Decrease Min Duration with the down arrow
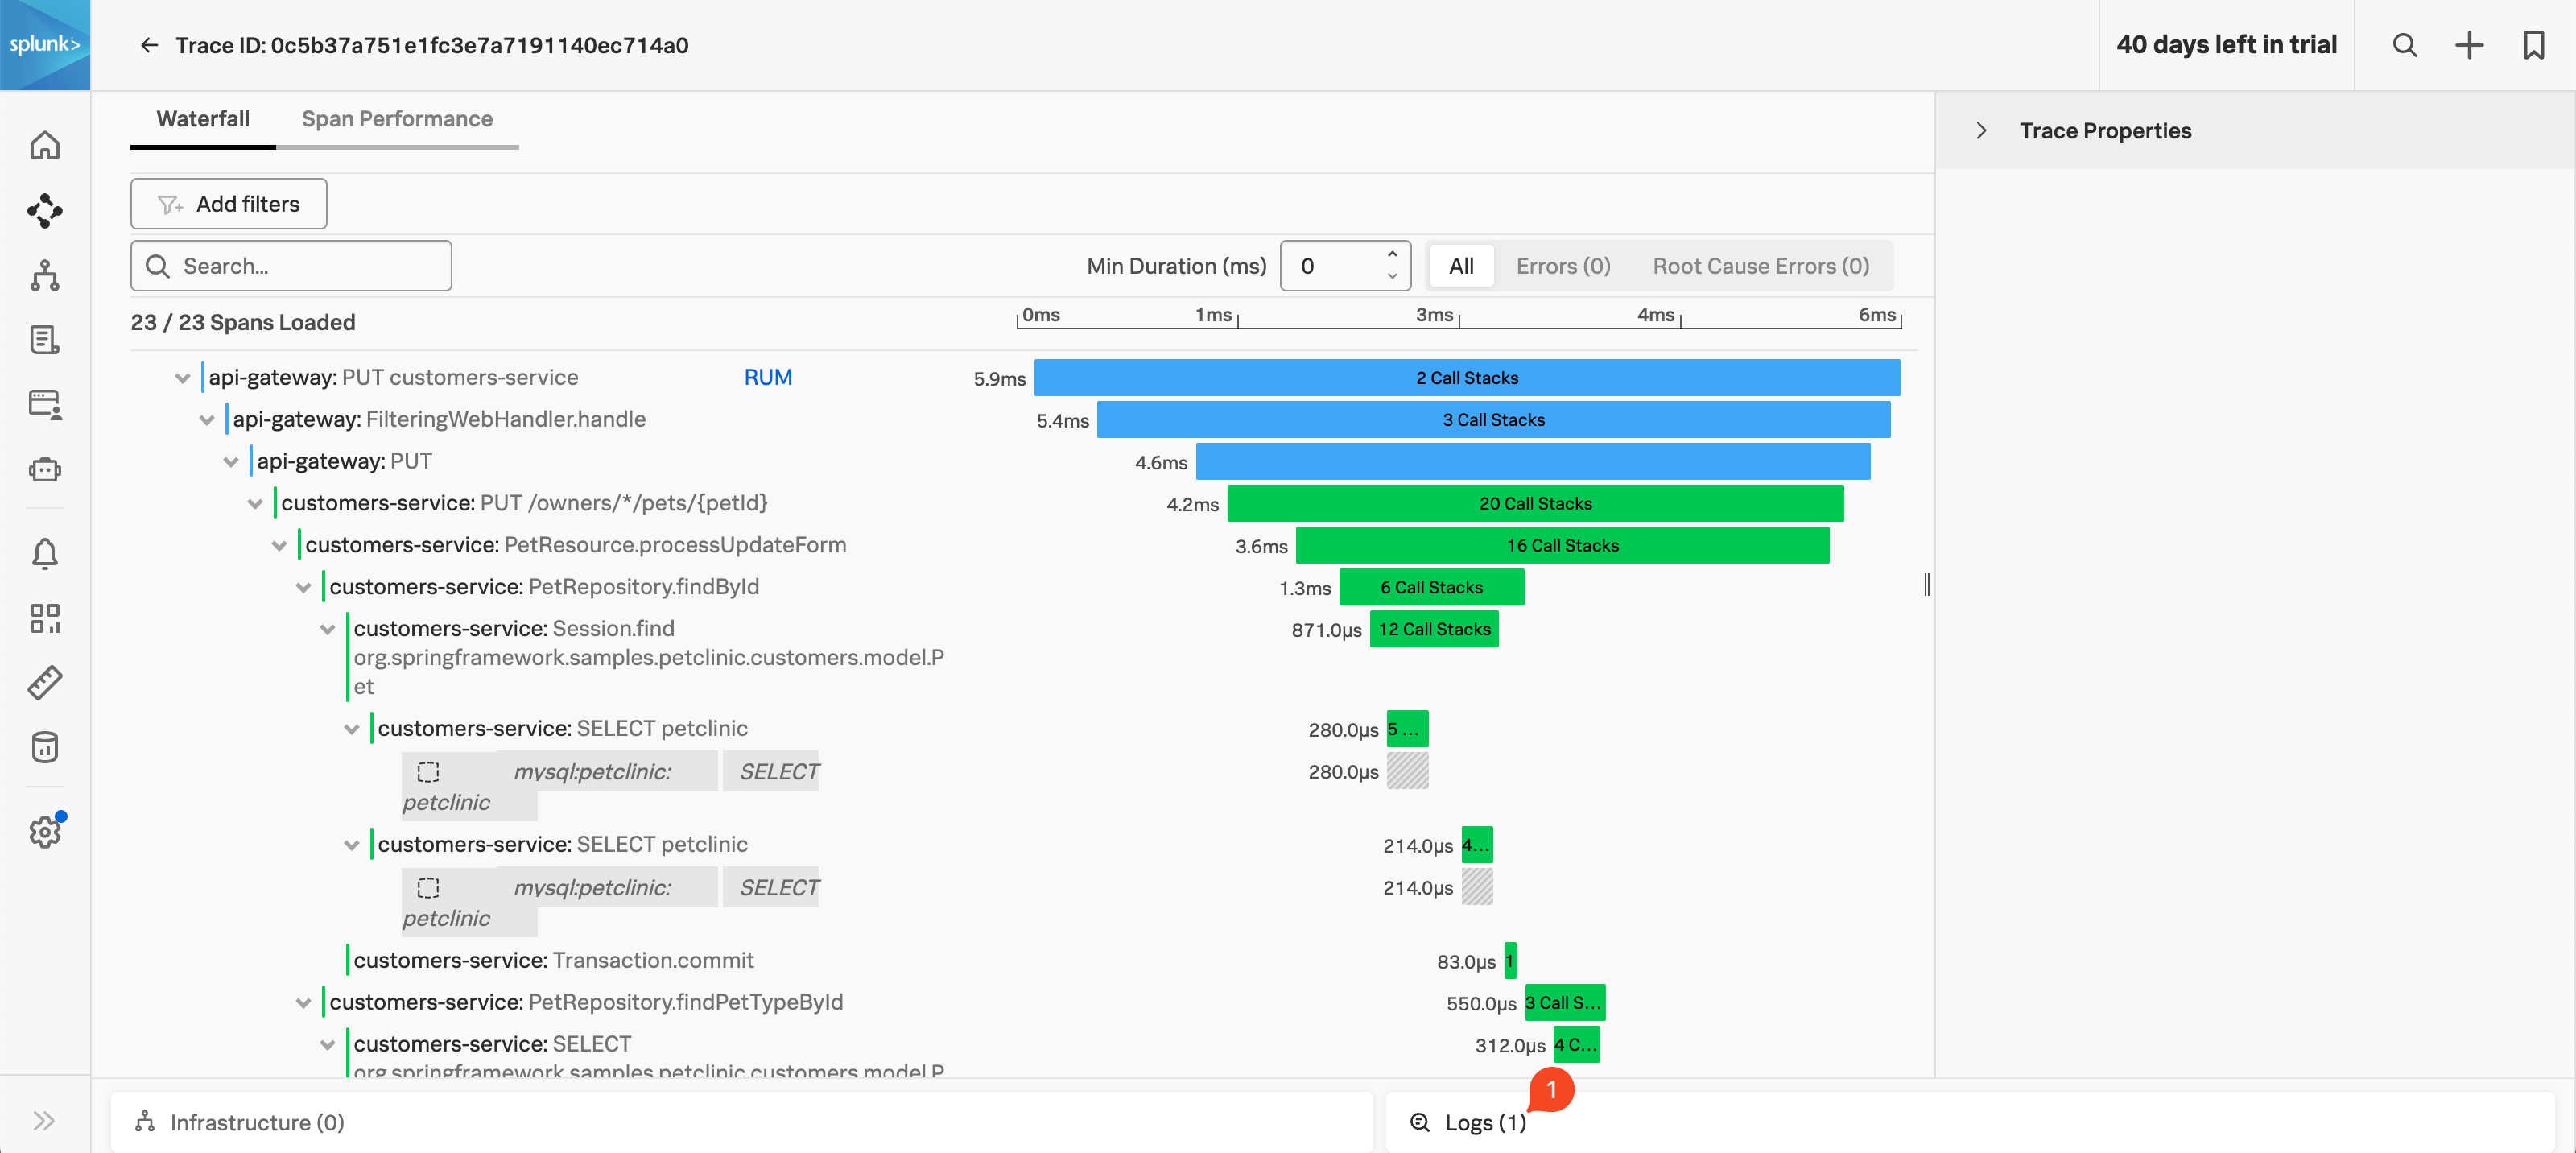This screenshot has height=1153, width=2576. (1392, 277)
